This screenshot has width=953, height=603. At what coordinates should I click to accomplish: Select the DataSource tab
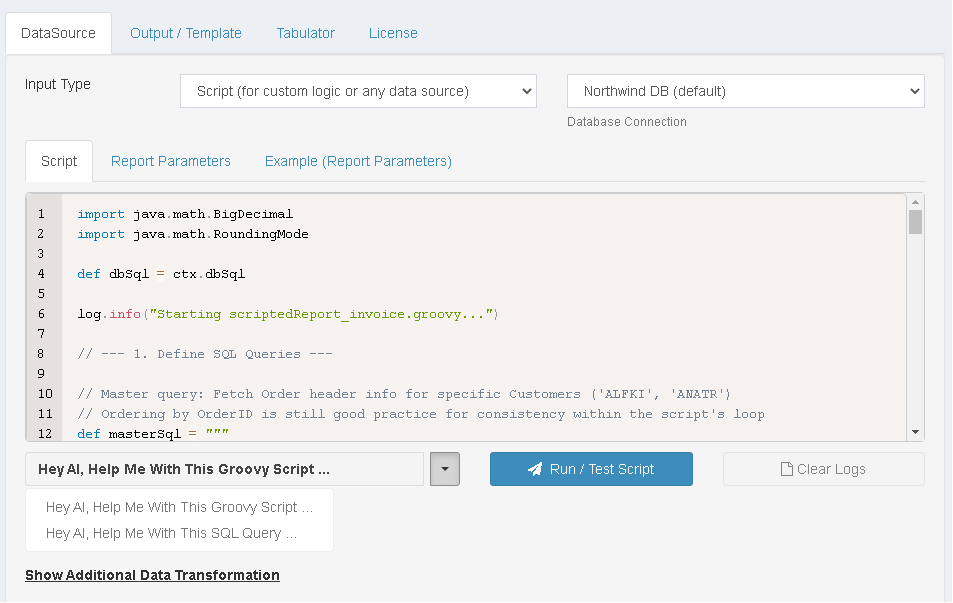click(x=59, y=33)
